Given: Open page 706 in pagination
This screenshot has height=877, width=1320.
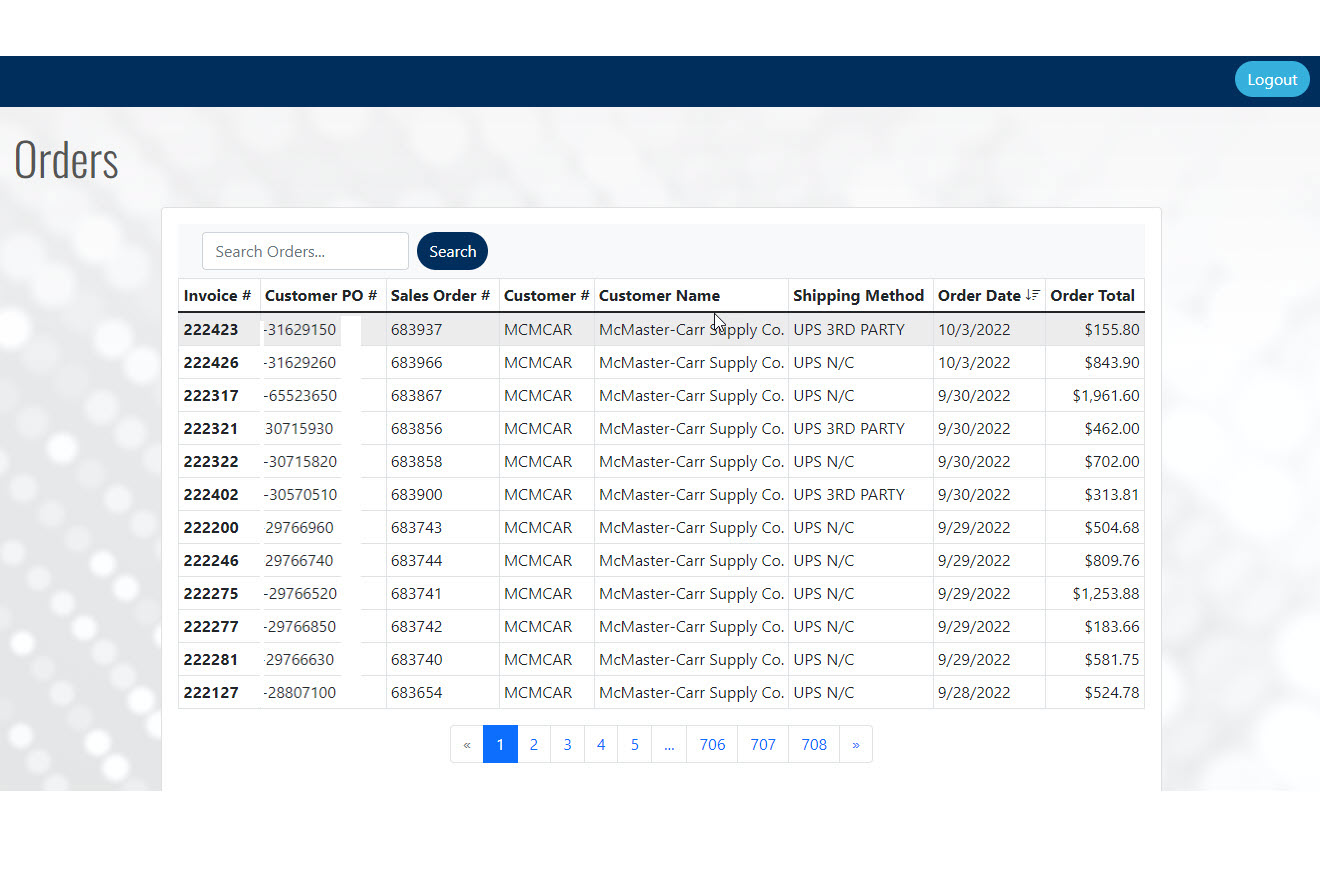Looking at the screenshot, I should tap(712, 744).
